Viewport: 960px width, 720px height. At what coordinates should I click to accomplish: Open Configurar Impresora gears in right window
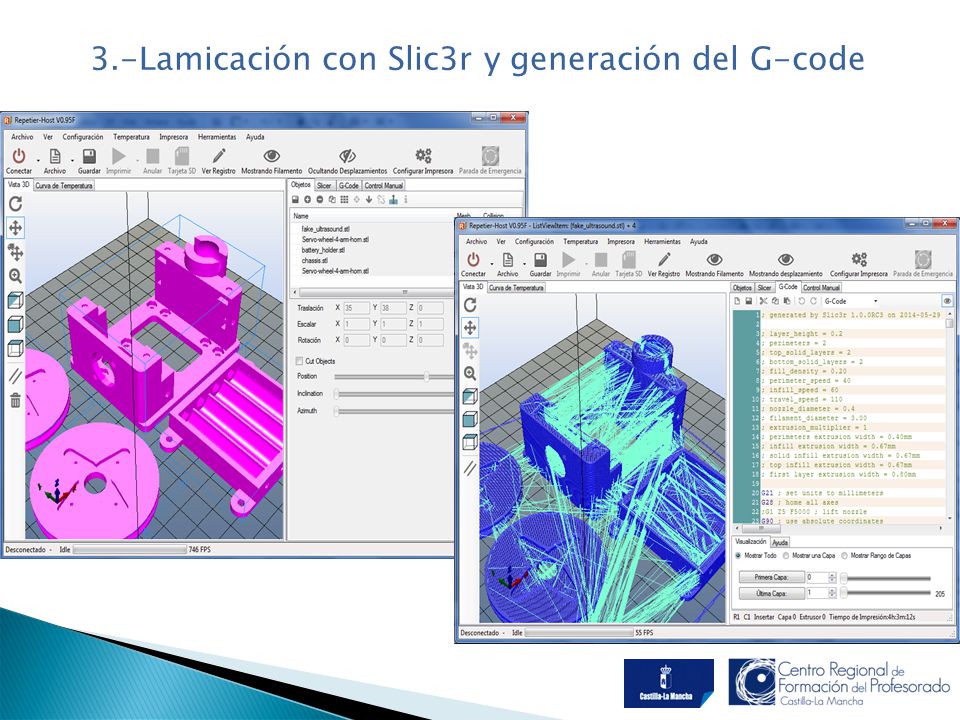[859, 259]
